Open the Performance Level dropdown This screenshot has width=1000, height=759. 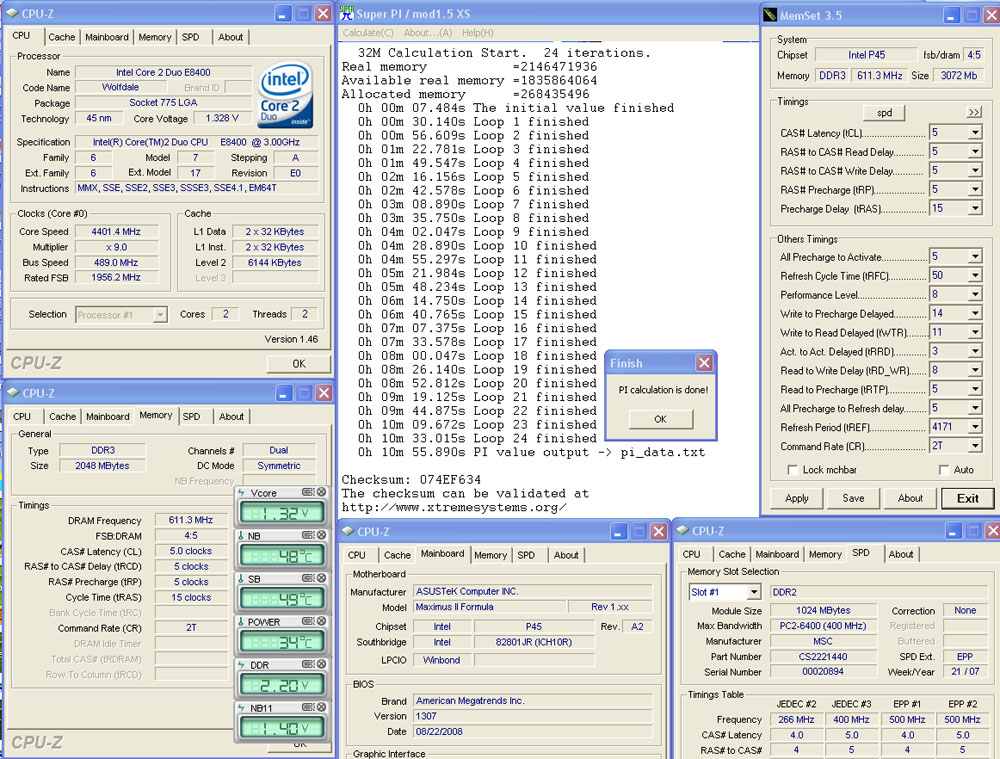[x=974, y=295]
